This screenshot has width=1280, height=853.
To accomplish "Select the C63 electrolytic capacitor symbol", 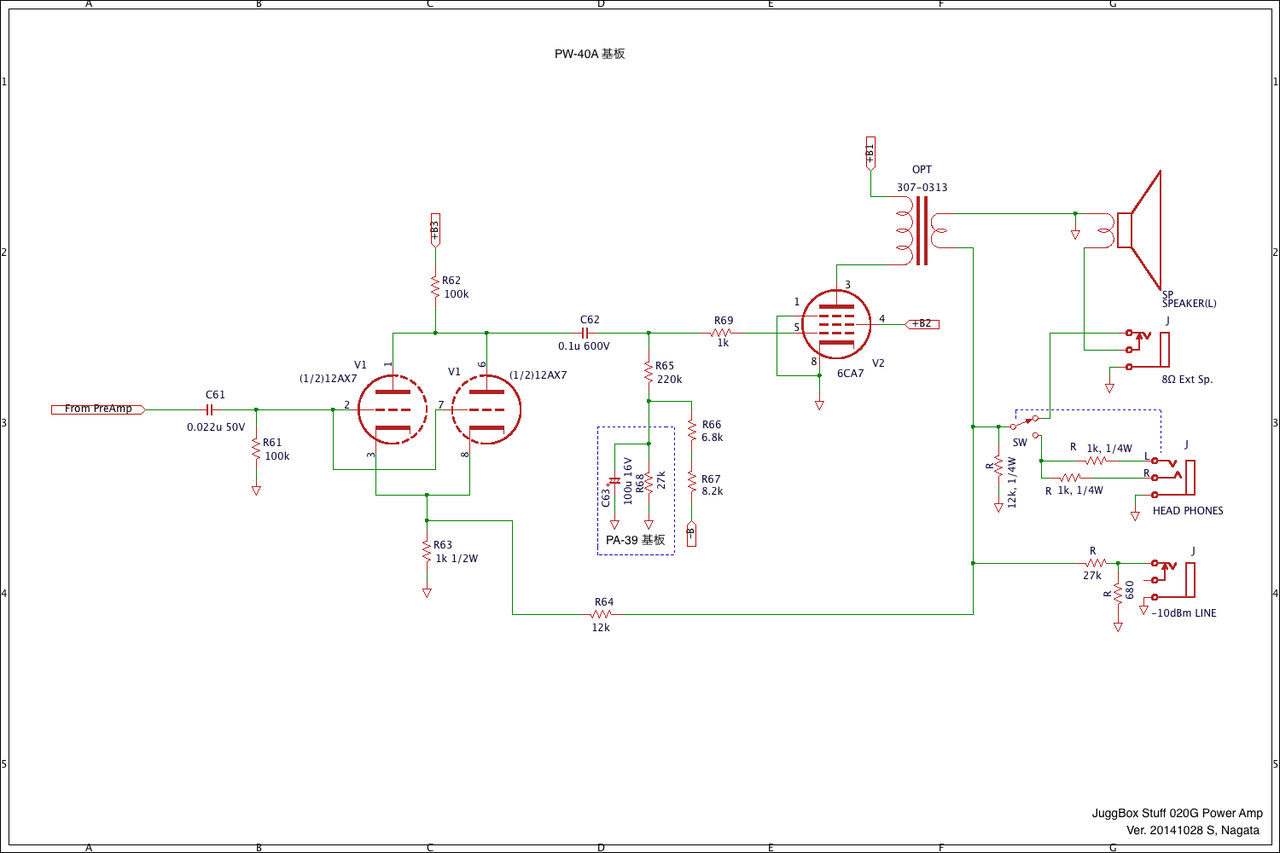I will tap(614, 482).
